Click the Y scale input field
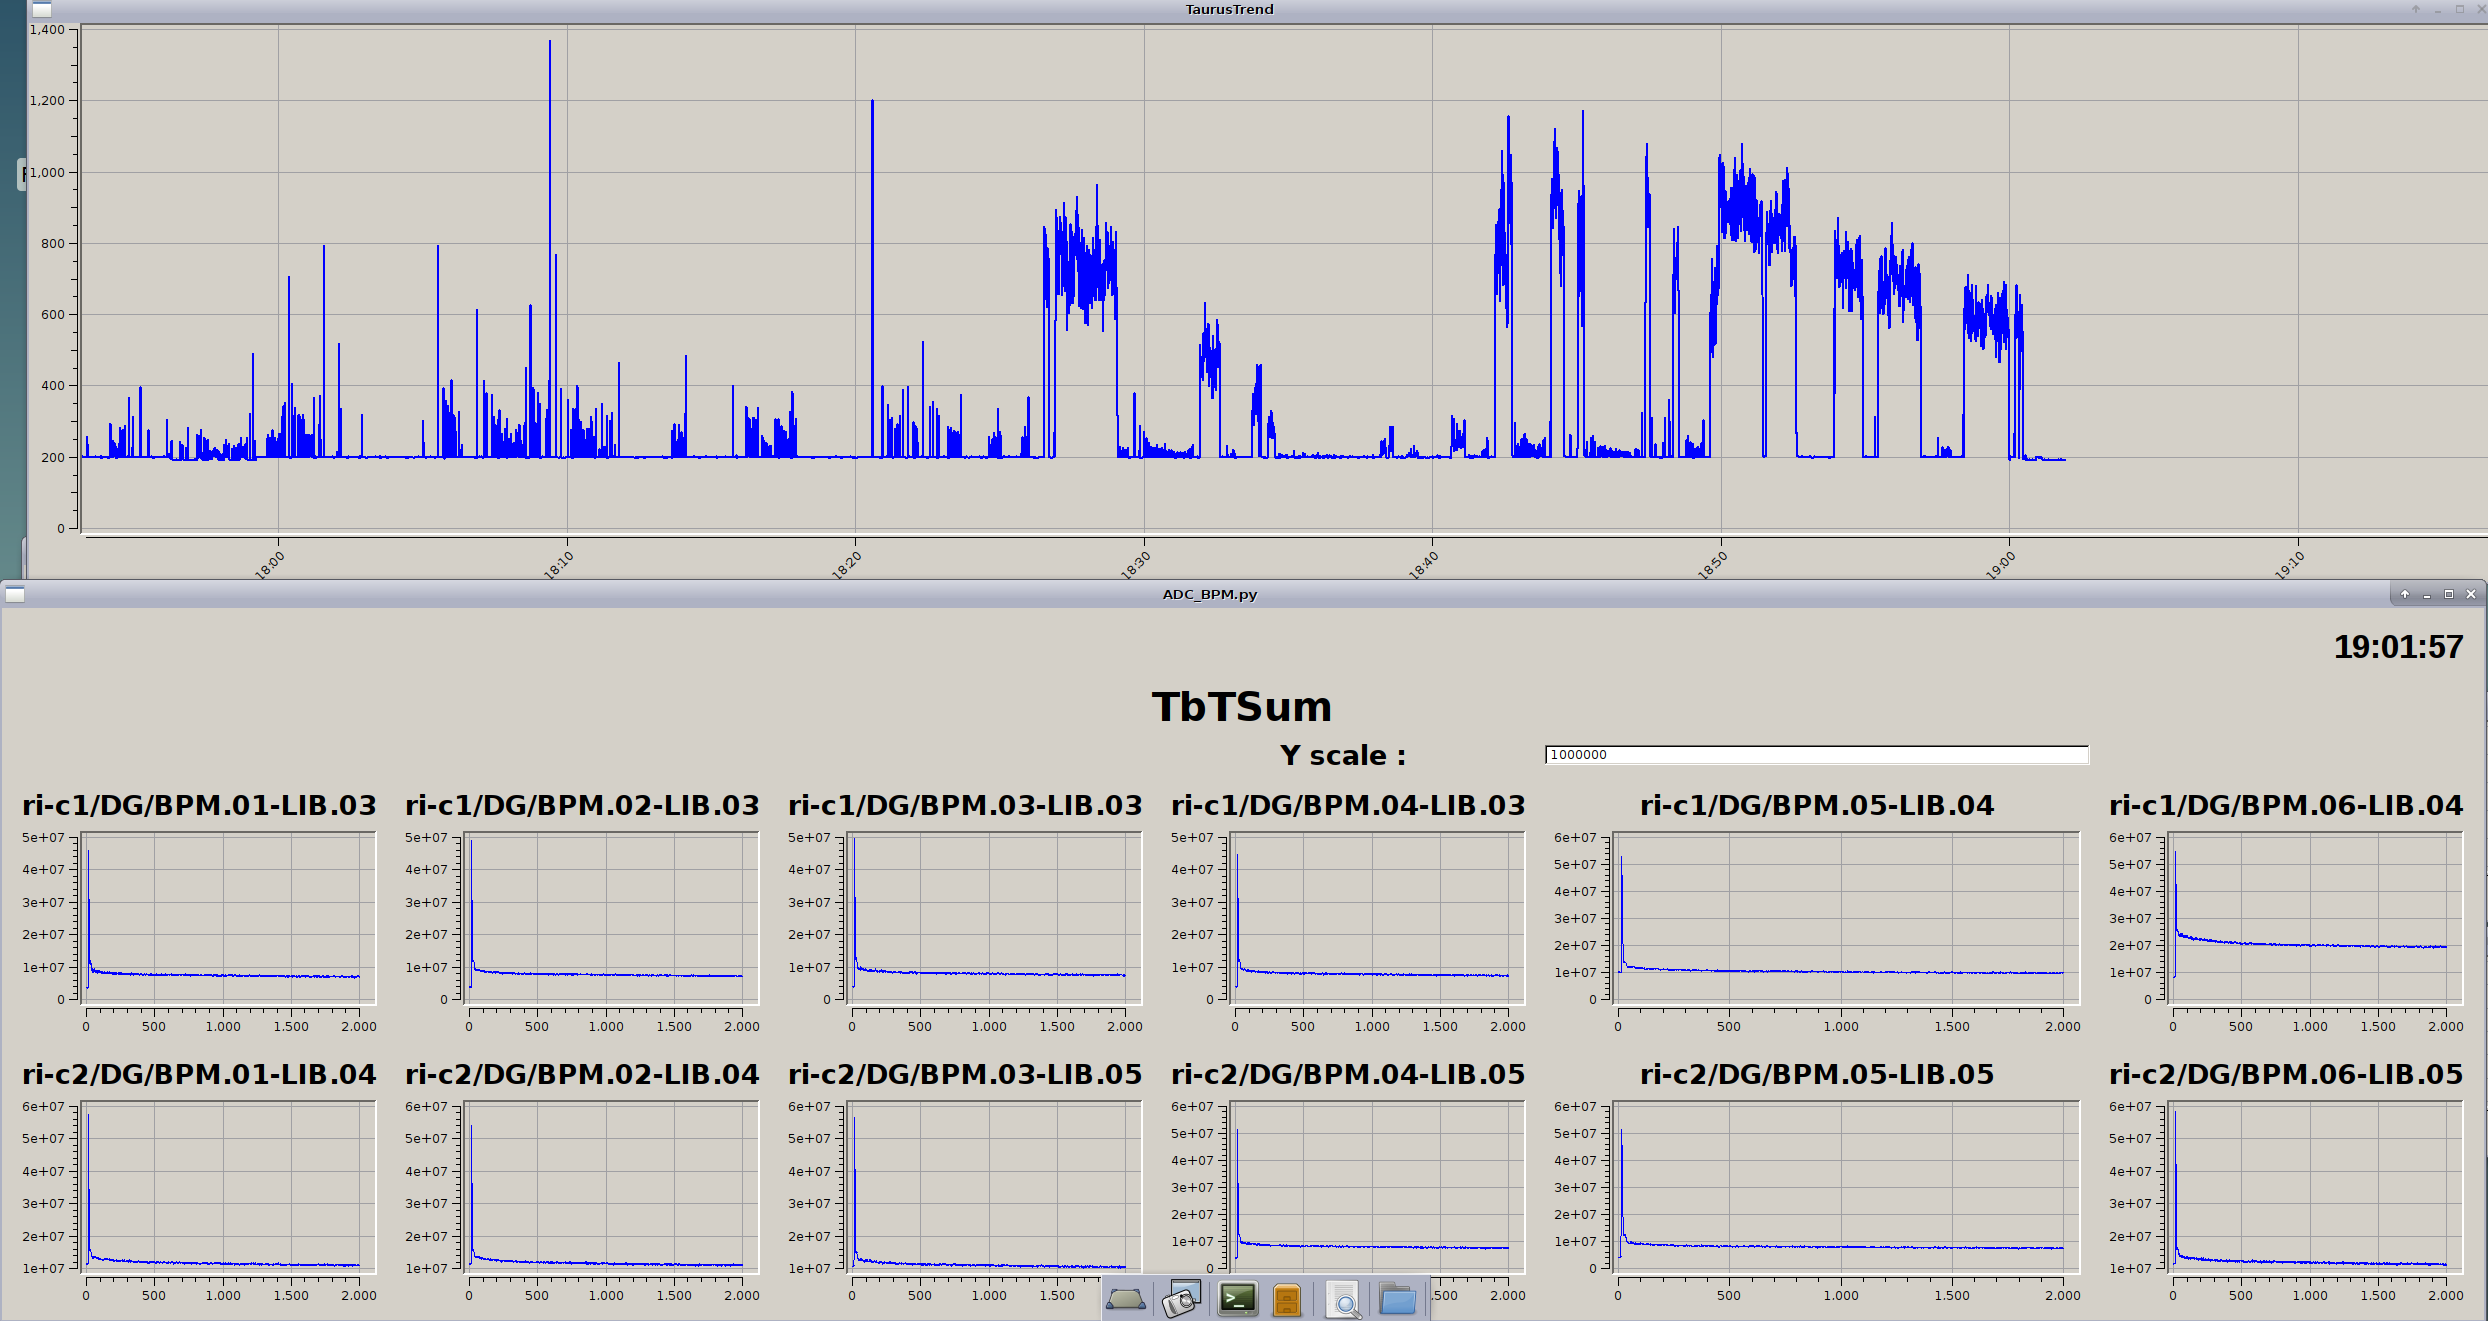This screenshot has width=2488, height=1321. [x=1816, y=755]
